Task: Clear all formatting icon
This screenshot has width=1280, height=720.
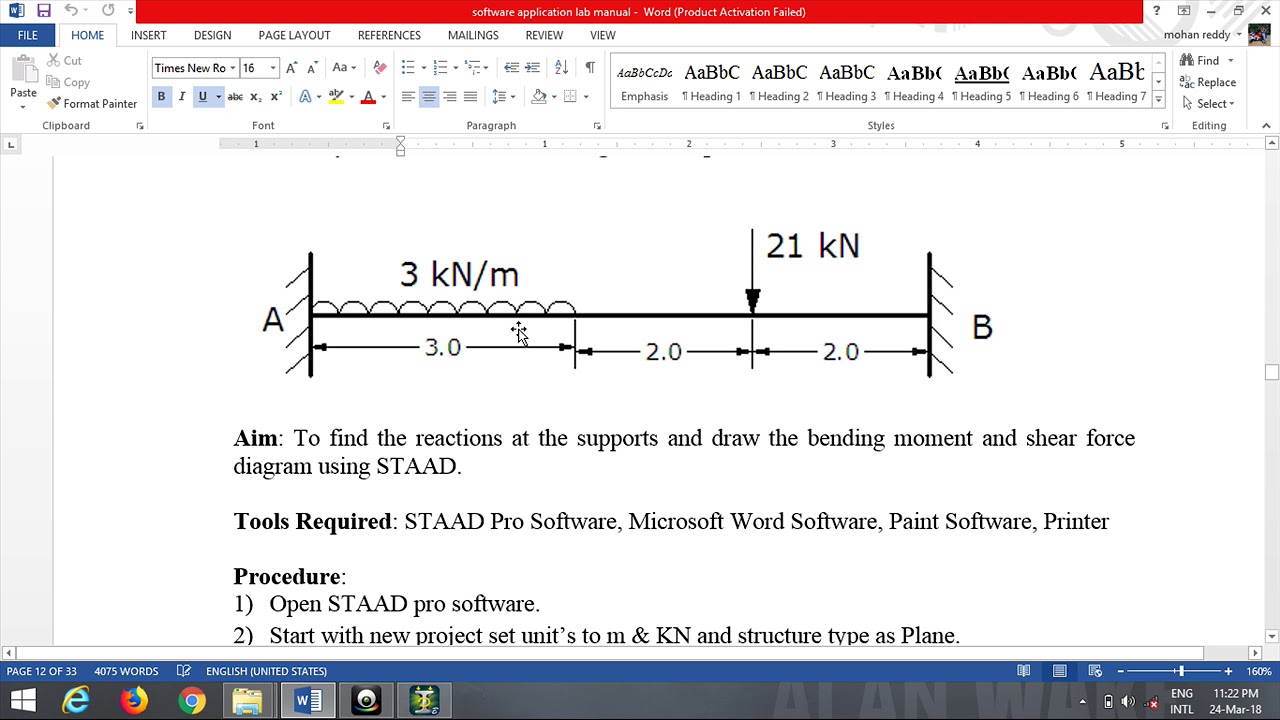Action: click(380, 68)
